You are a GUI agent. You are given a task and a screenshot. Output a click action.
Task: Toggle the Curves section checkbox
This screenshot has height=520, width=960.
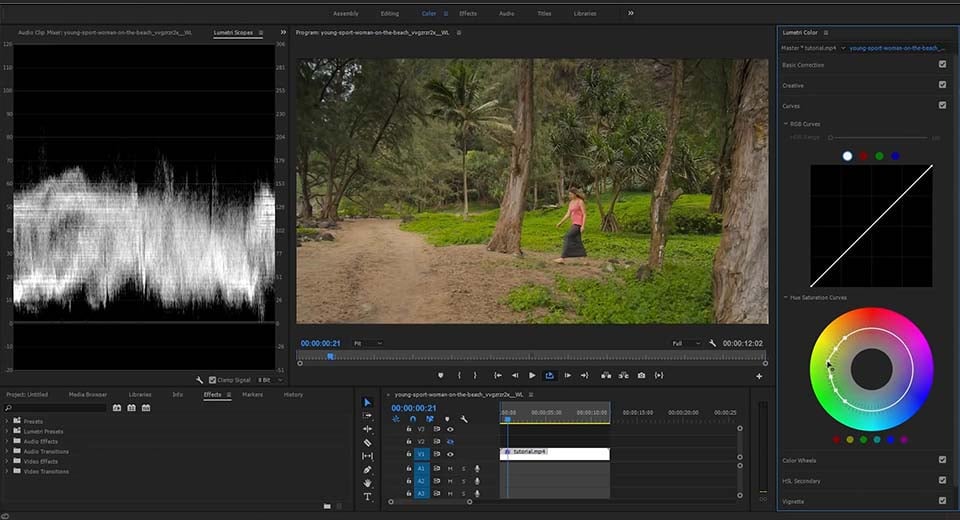click(942, 105)
